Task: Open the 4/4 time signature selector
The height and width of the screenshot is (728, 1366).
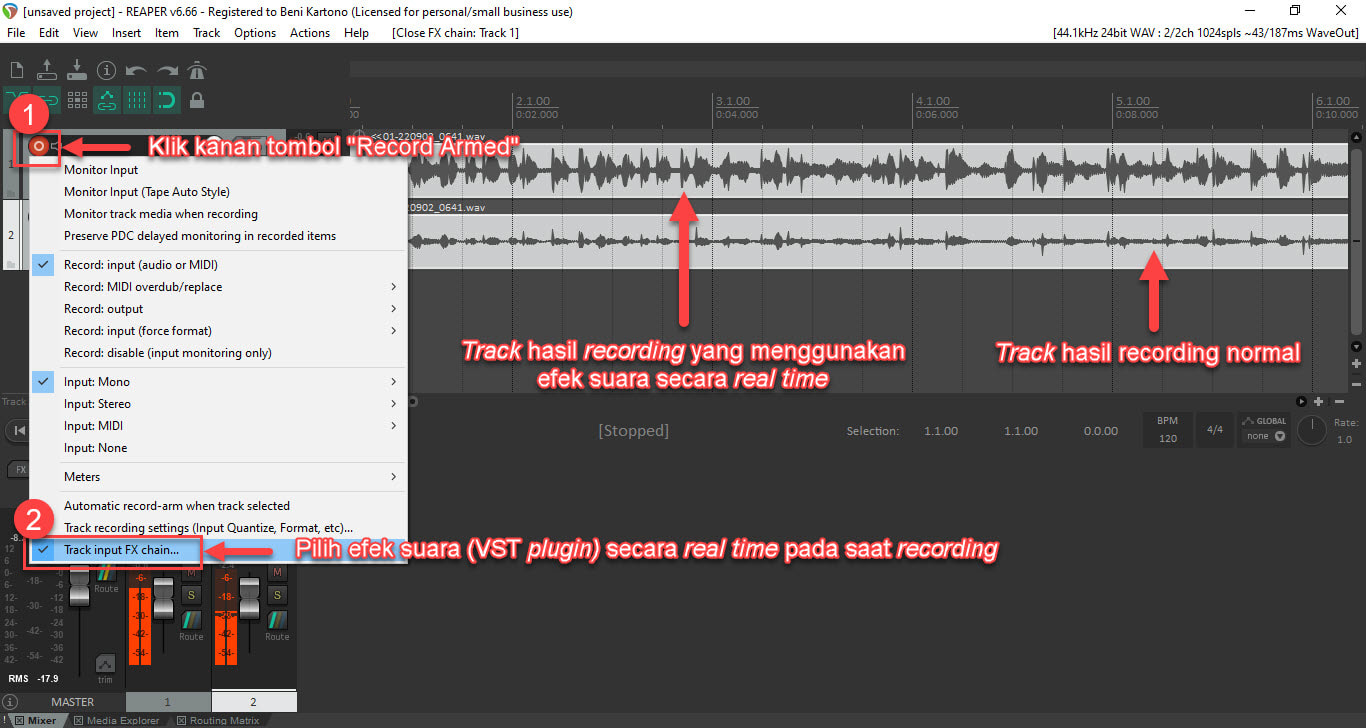Action: 1215,430
